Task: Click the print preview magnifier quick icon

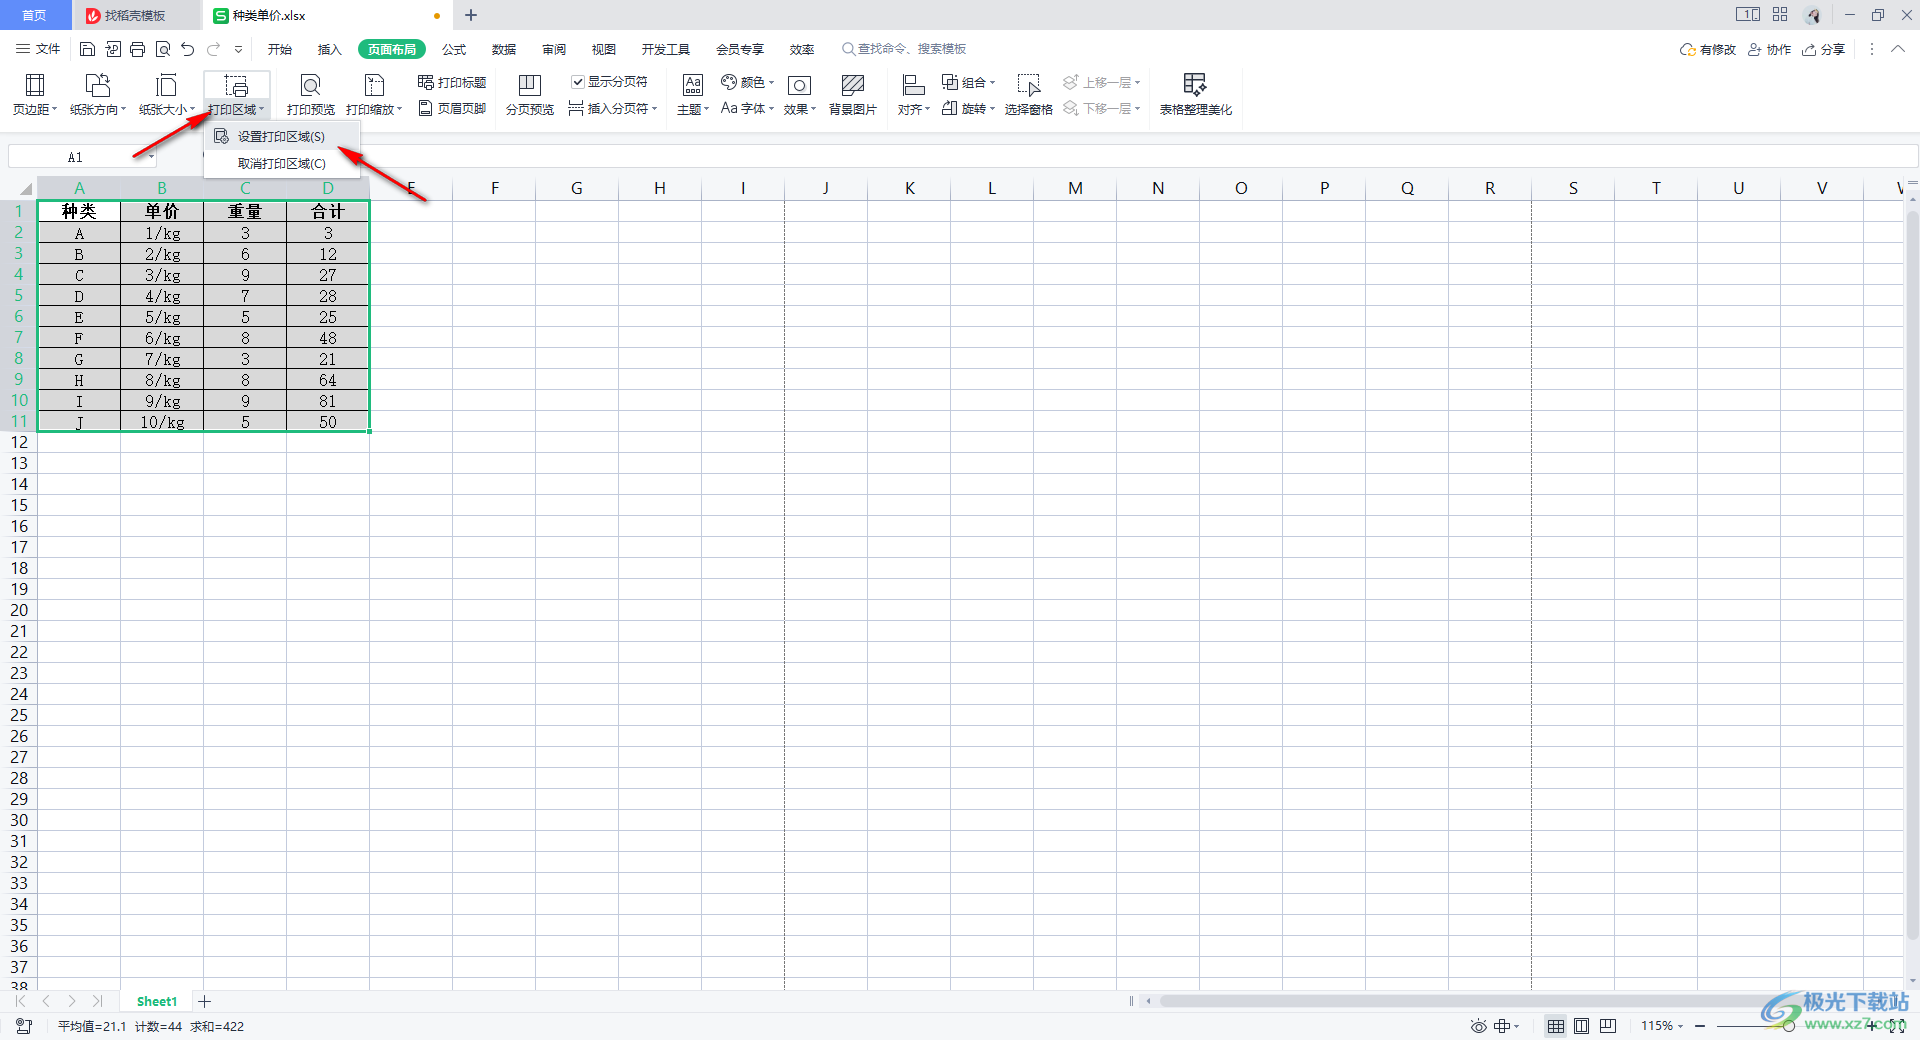Action: 163,49
